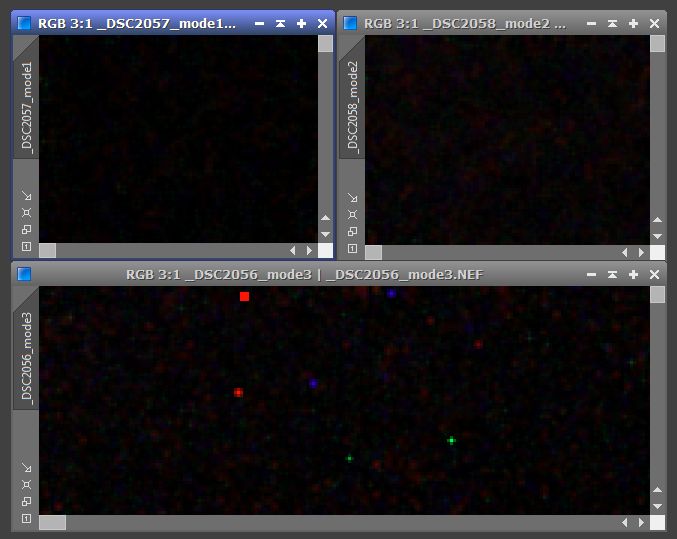677x539 pixels.
Task: Click the title text of the _DSC2057_mode1 window
Action: 137,23
